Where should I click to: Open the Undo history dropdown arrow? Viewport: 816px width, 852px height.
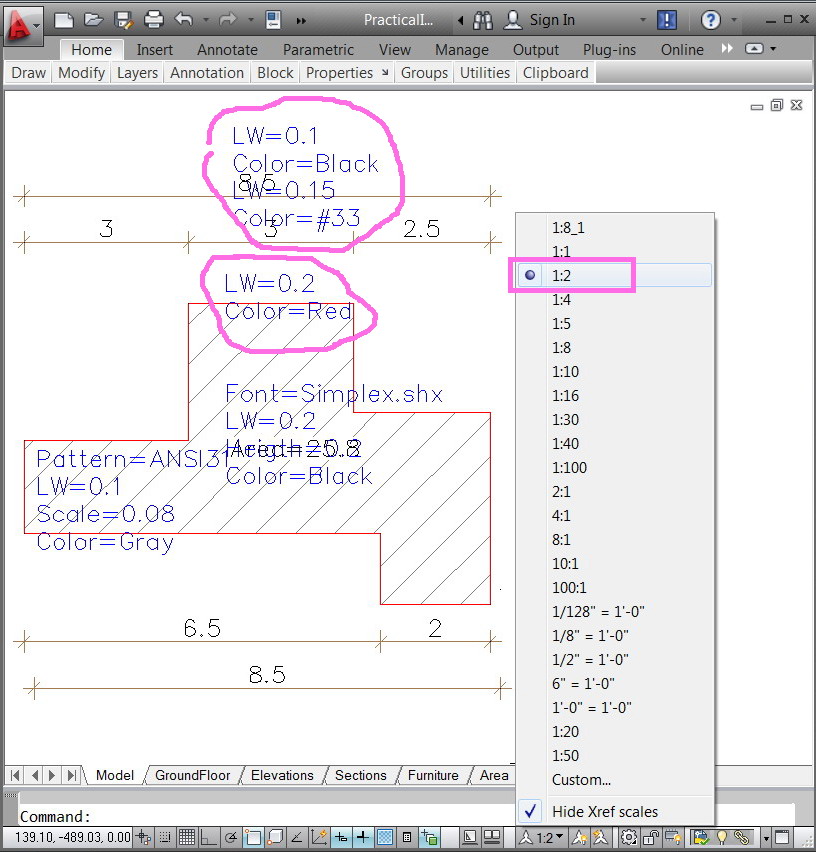206,20
